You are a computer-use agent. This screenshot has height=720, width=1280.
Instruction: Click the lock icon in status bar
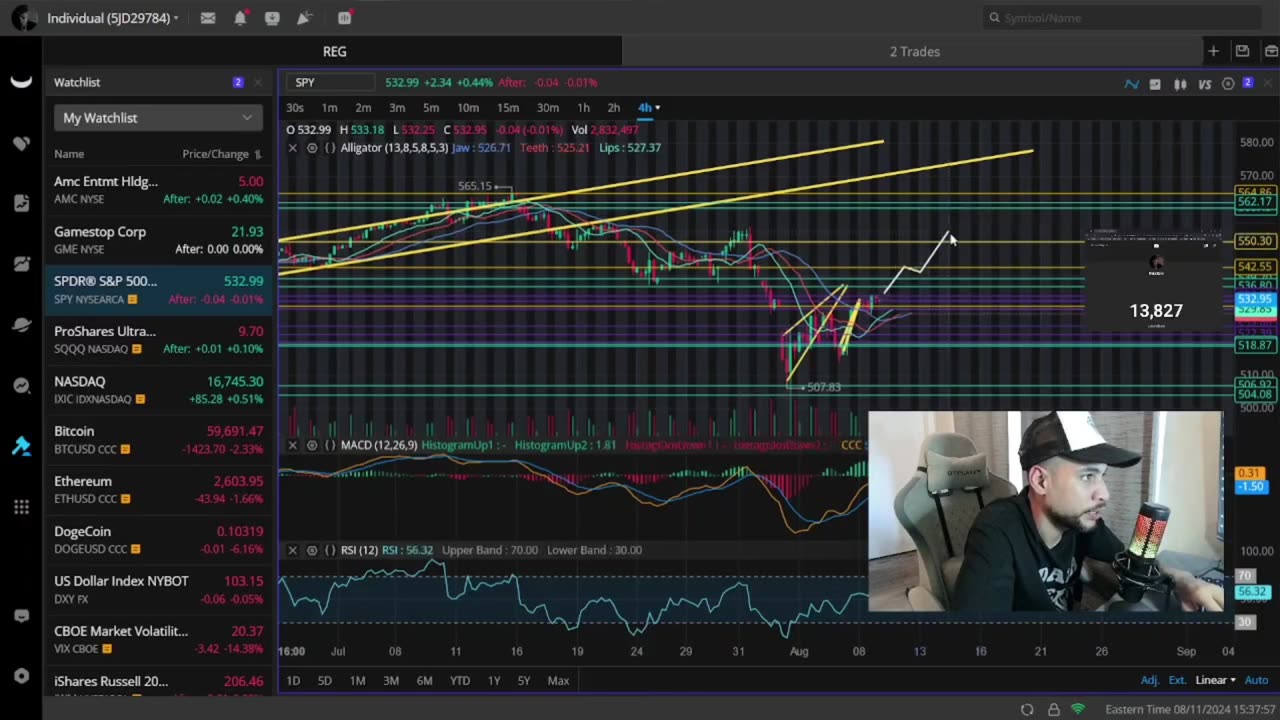(1053, 709)
